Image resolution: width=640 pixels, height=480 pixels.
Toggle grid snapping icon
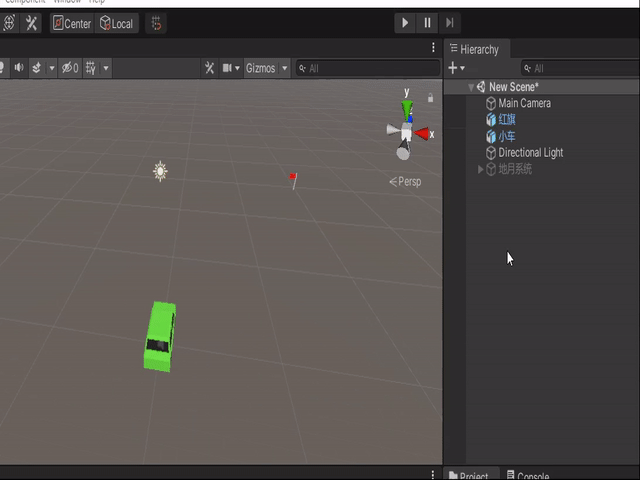(x=156, y=23)
